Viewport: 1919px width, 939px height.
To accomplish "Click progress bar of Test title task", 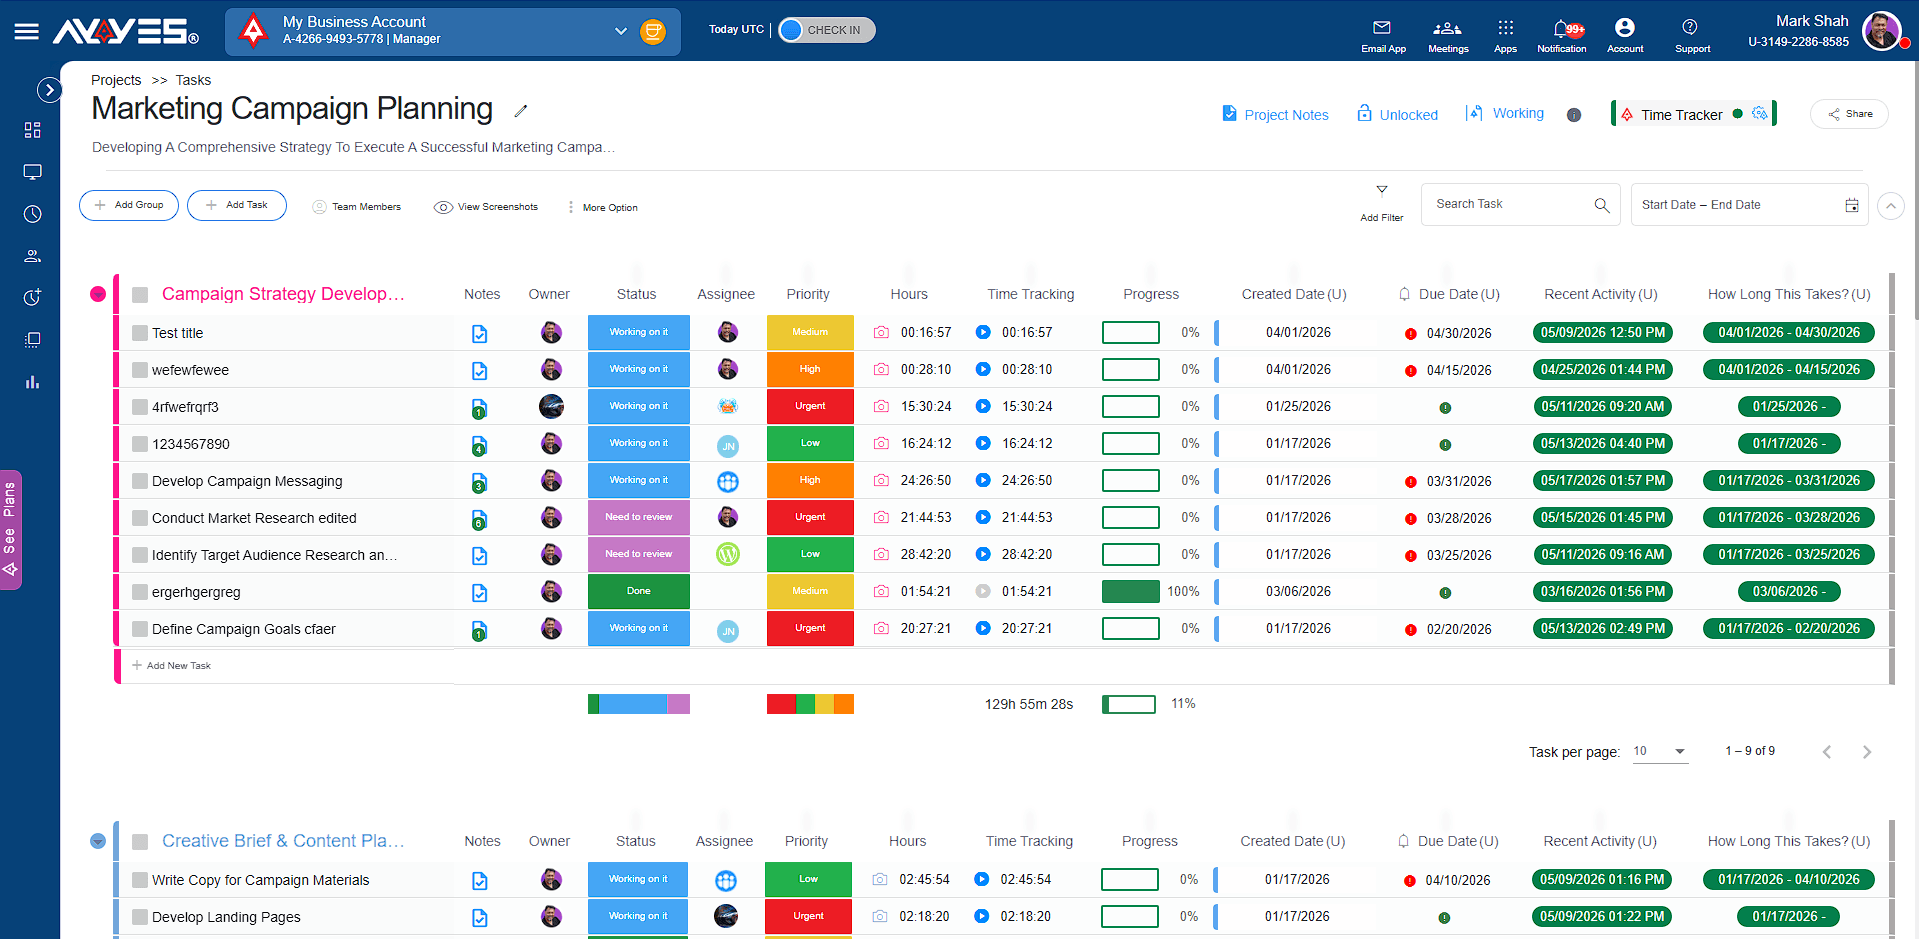I will [x=1131, y=332].
